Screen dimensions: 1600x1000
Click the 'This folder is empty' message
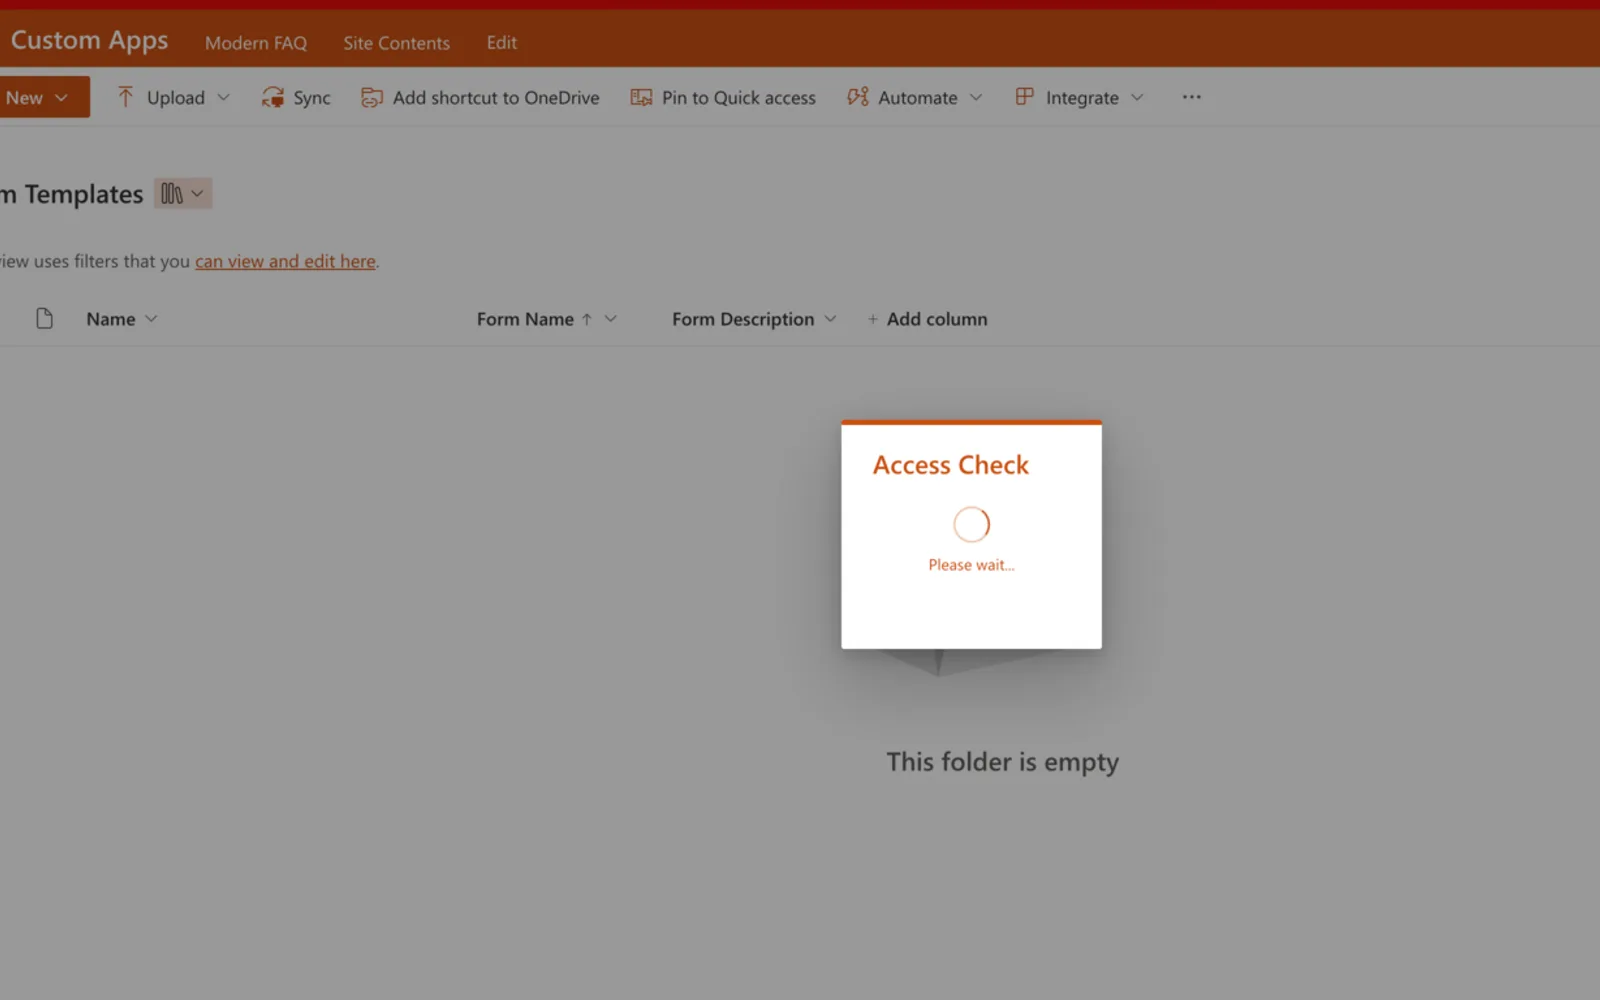pos(1002,762)
